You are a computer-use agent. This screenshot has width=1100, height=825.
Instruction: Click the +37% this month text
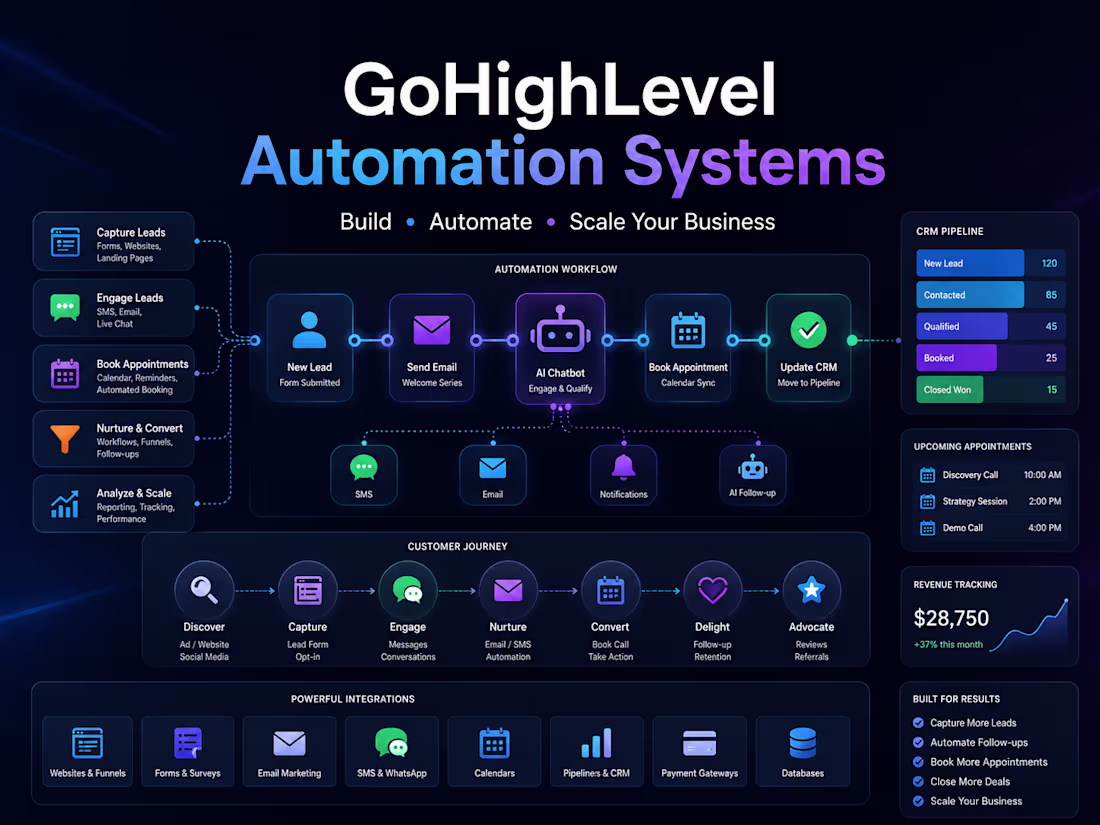948,645
